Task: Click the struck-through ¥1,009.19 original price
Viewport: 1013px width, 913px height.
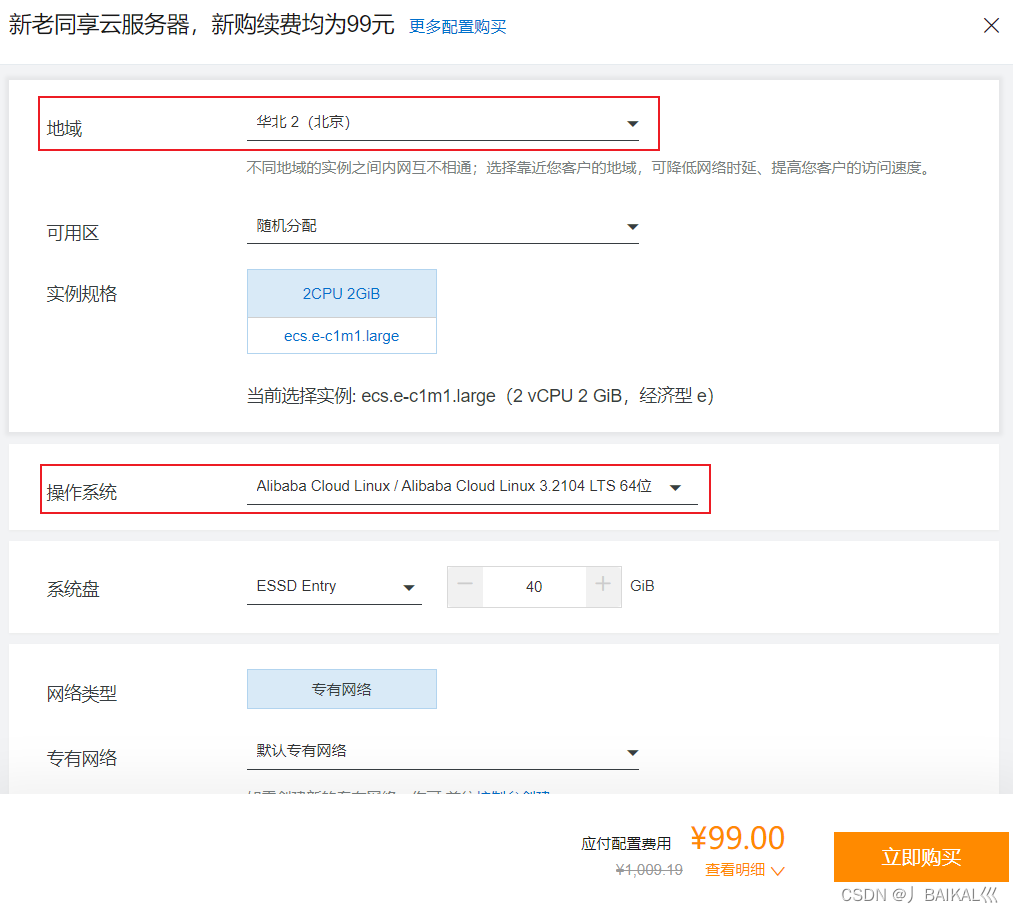Action: point(649,870)
